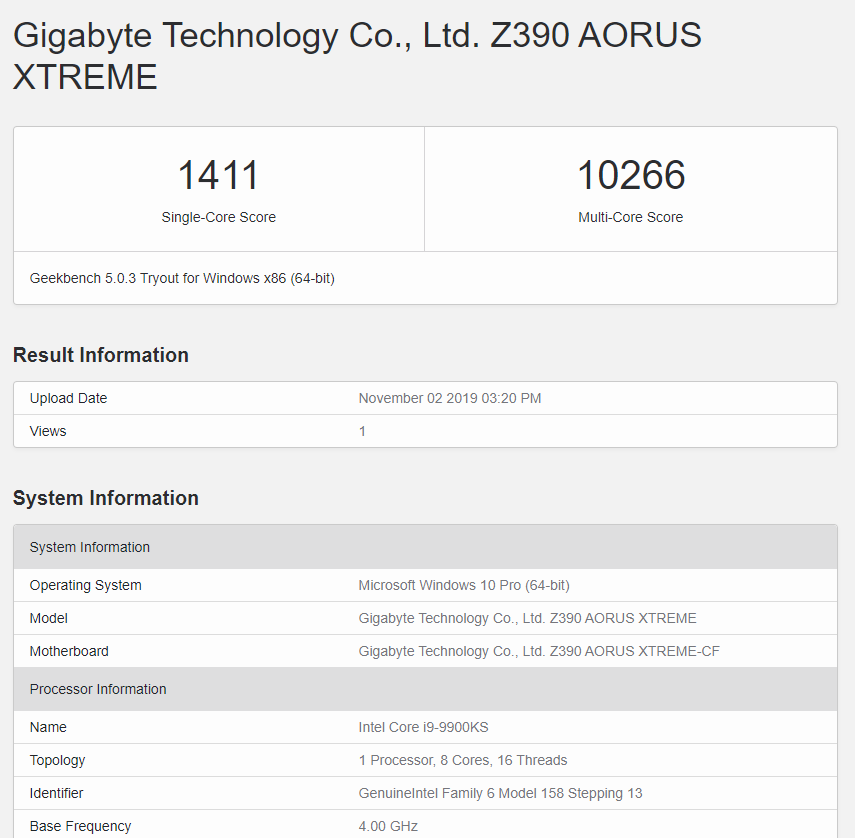Click the 'Topology' row label
The width and height of the screenshot is (855, 838).
(57, 761)
